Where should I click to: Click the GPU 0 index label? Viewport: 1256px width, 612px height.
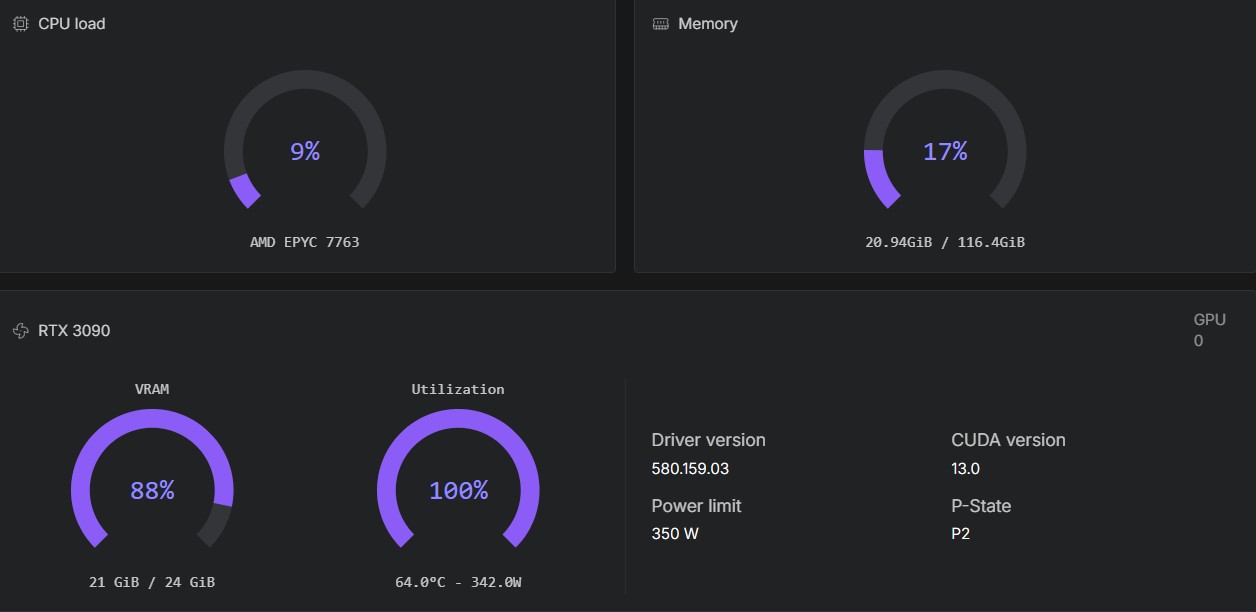point(1209,330)
